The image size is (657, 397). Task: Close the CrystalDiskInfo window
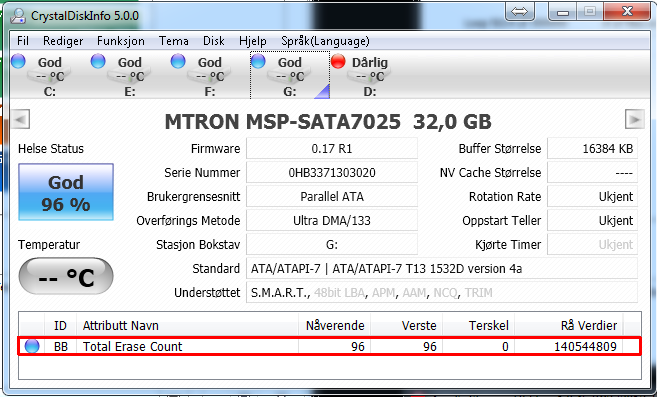click(x=627, y=12)
